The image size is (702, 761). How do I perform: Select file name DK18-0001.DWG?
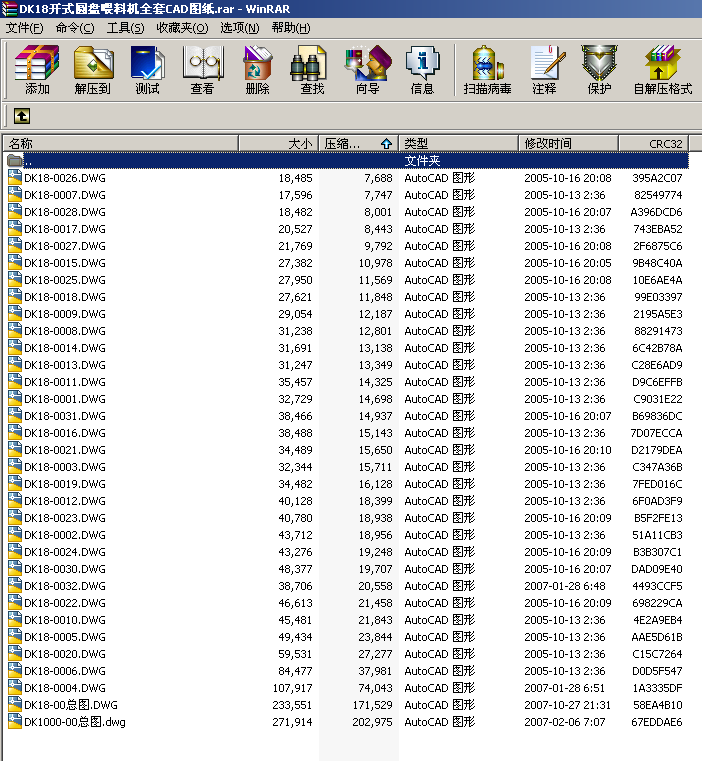coord(65,399)
